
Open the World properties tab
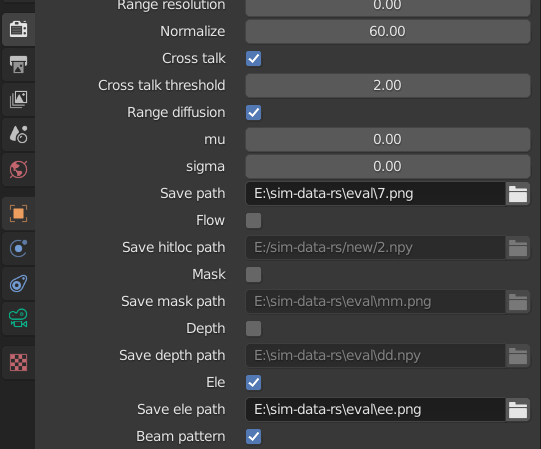click(18, 169)
